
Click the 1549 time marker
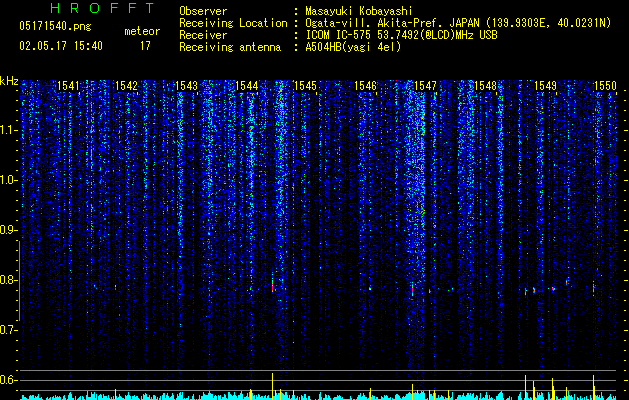pyautogui.click(x=546, y=86)
